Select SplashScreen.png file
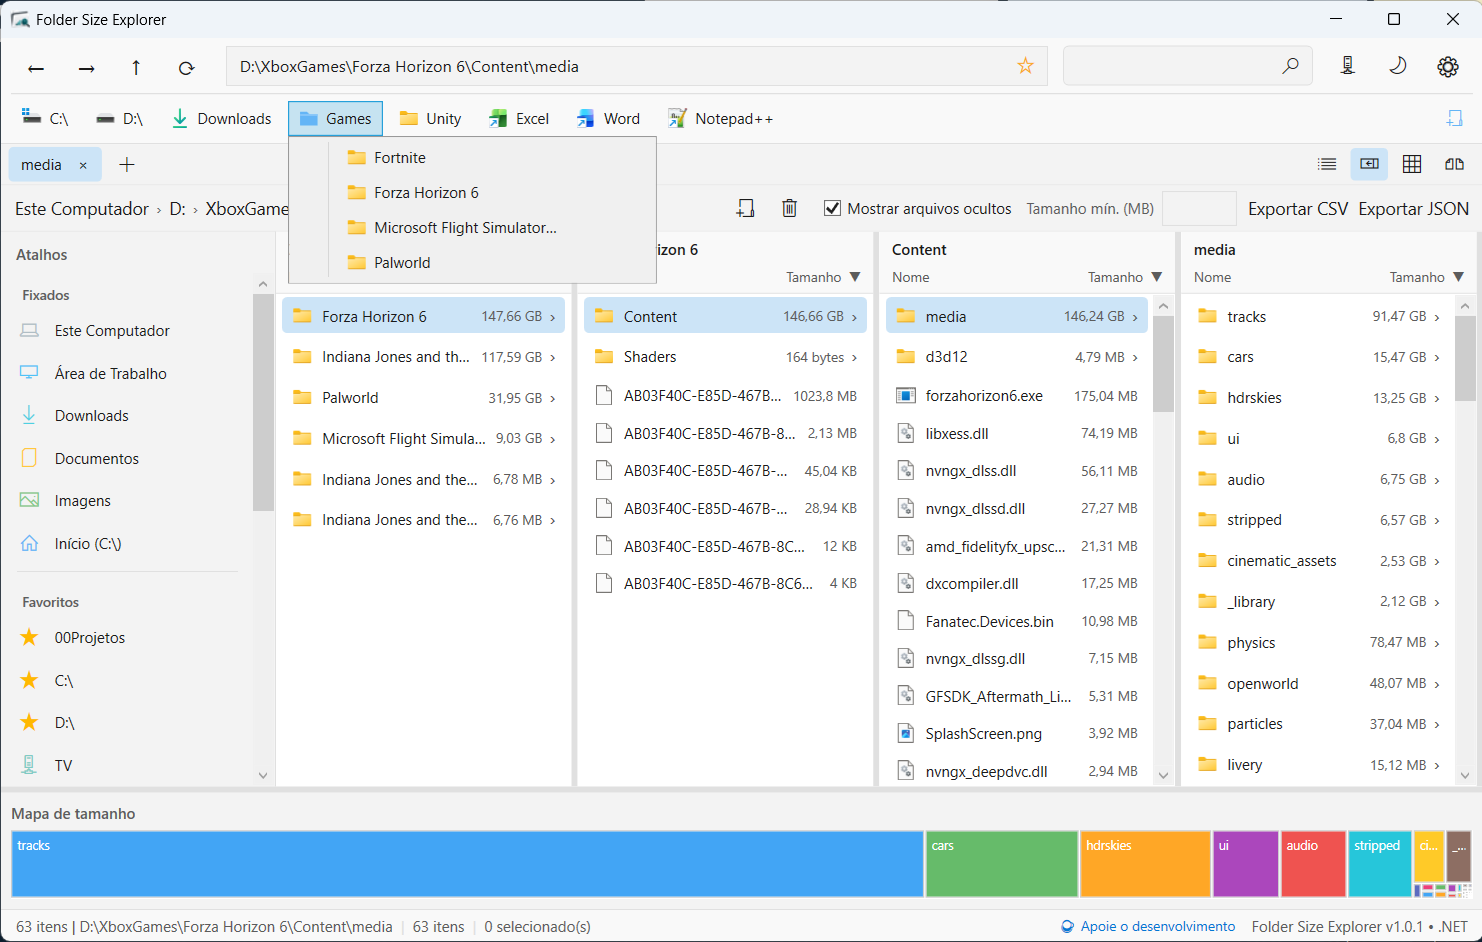 [x=1016, y=734]
